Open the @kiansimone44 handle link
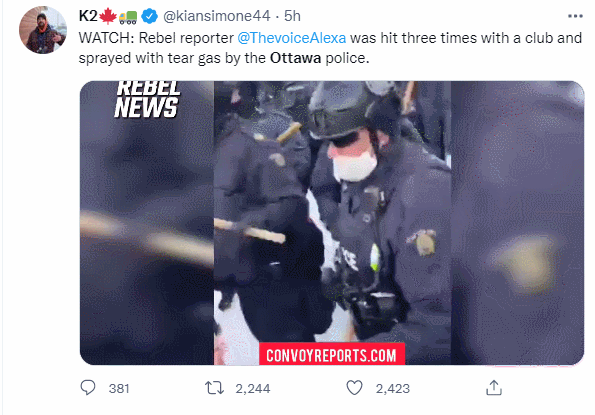Screen dimensions: 595x415 coord(217,16)
